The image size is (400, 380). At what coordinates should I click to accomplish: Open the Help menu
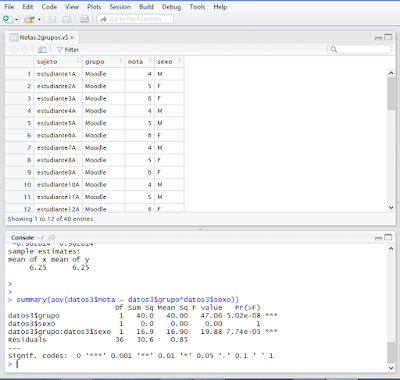click(x=220, y=7)
